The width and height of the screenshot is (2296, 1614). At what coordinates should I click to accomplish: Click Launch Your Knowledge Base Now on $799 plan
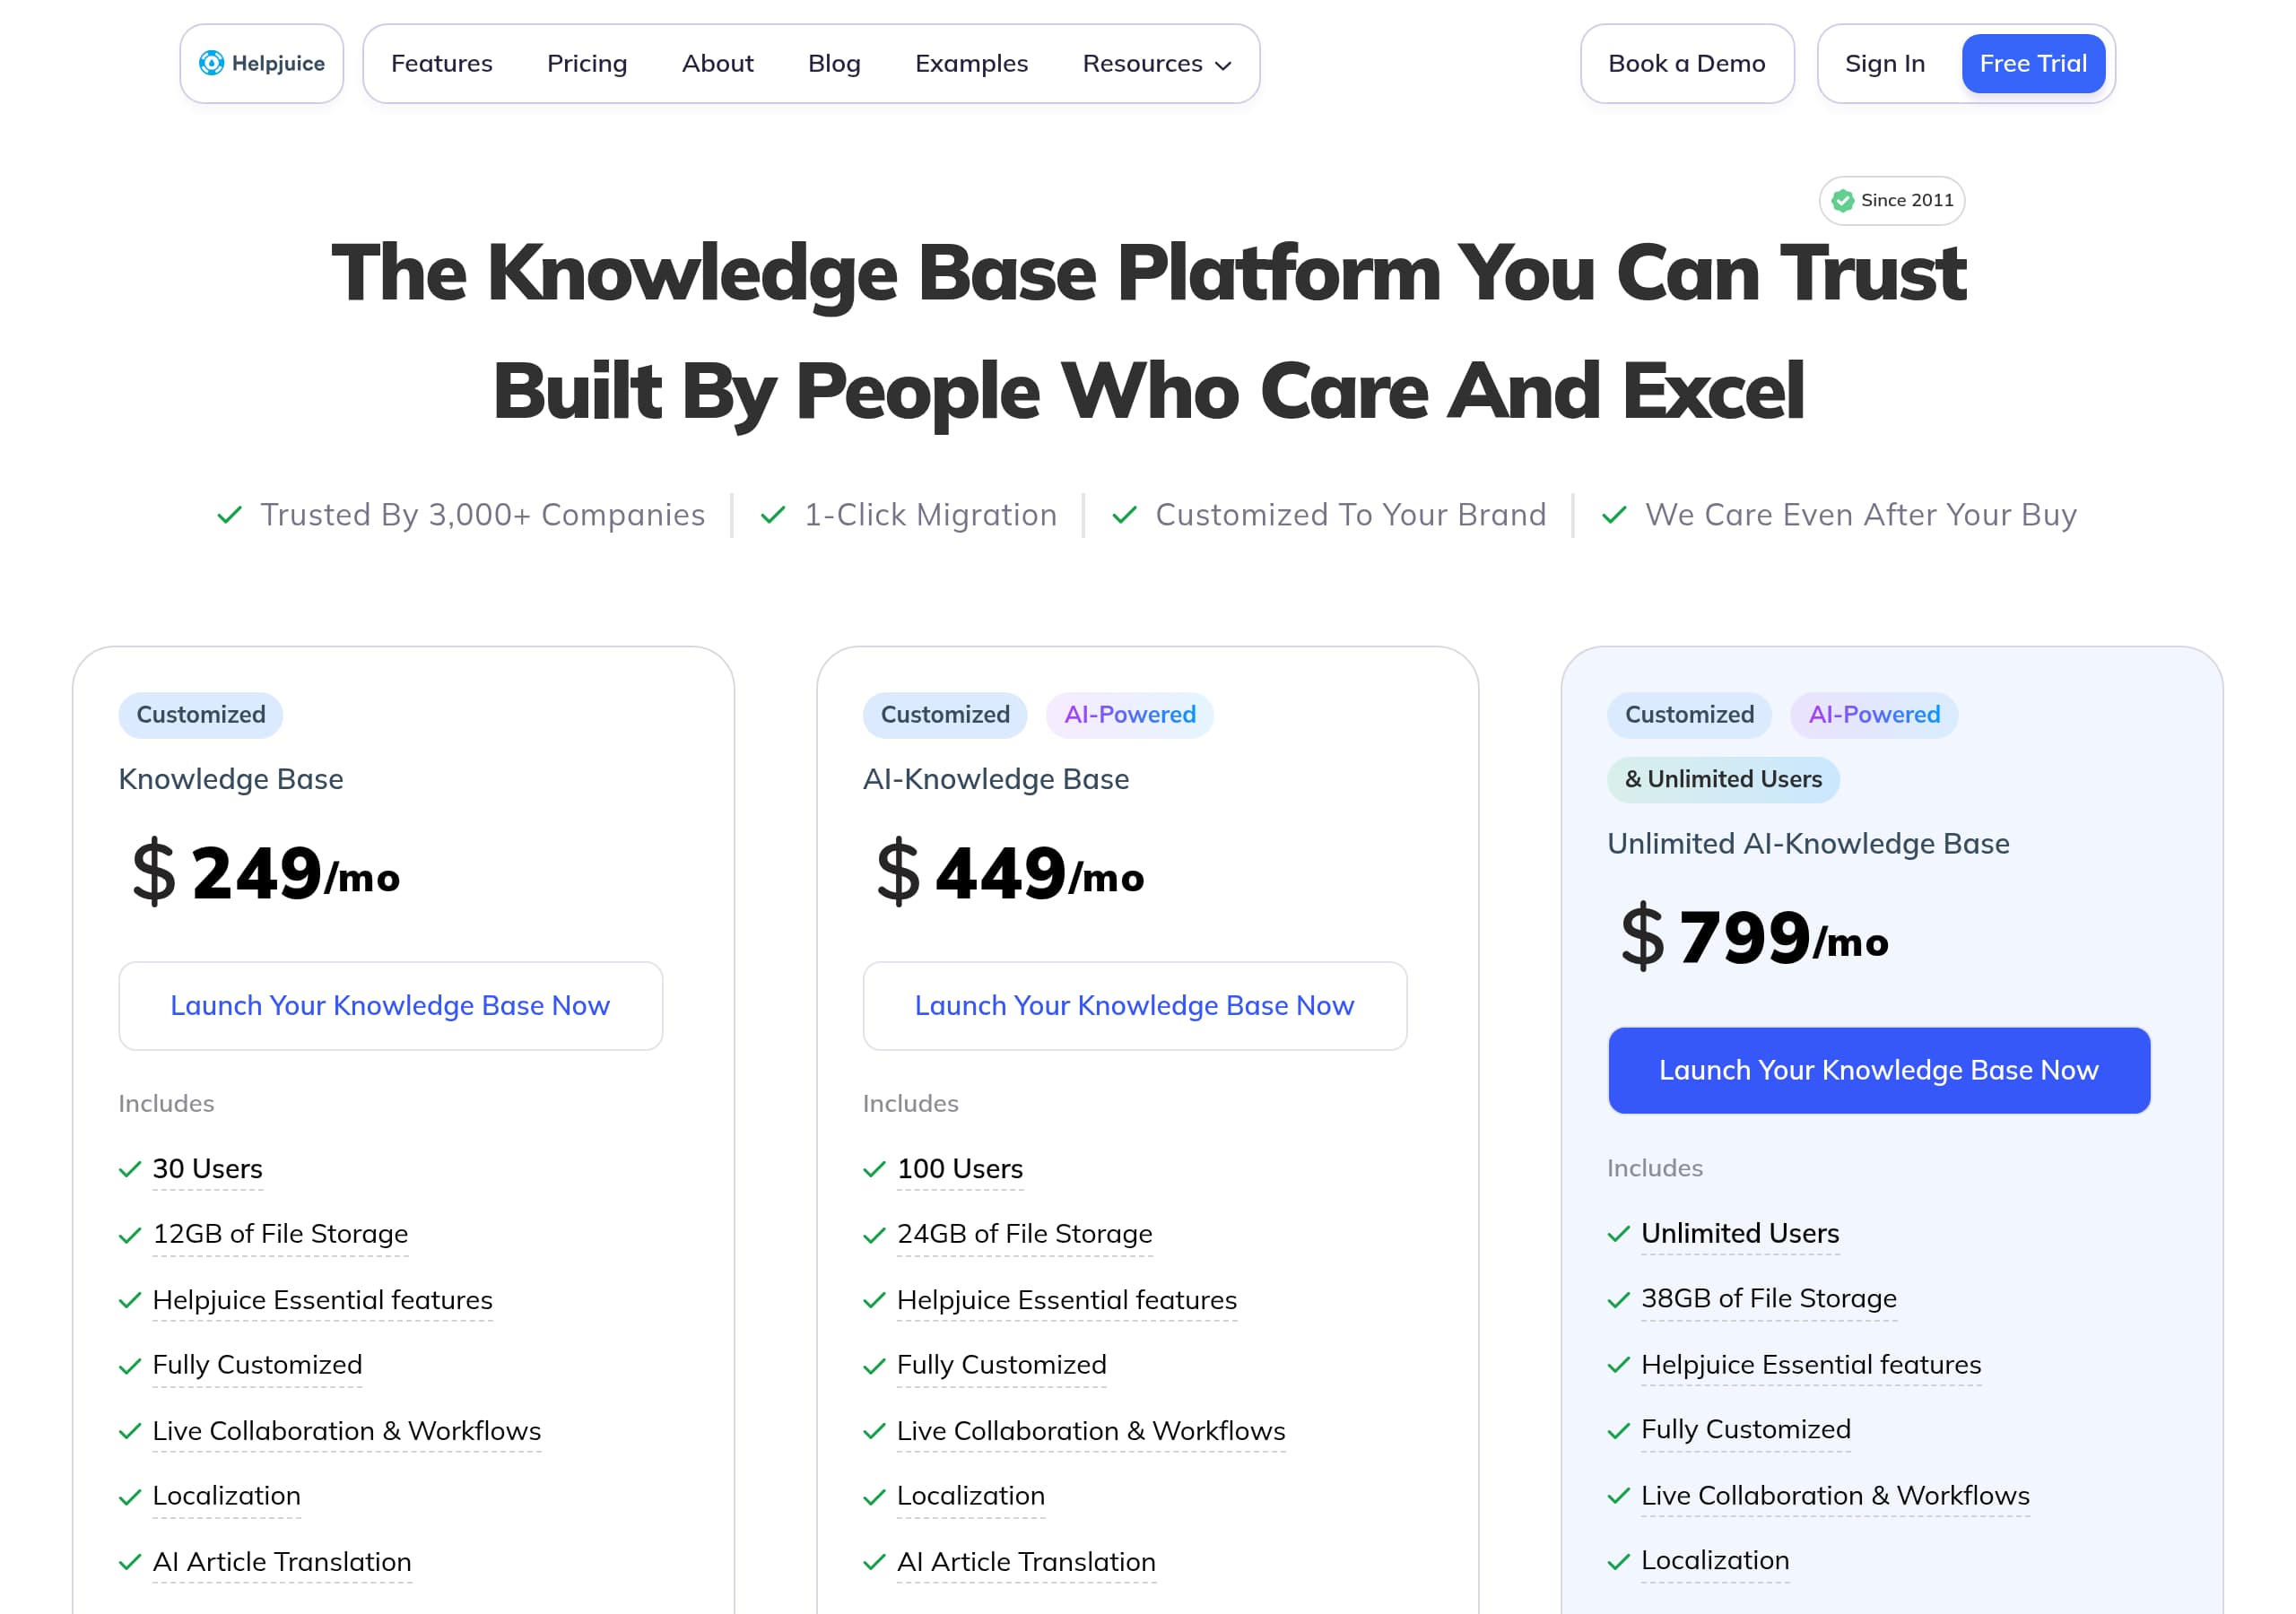coord(1879,1070)
